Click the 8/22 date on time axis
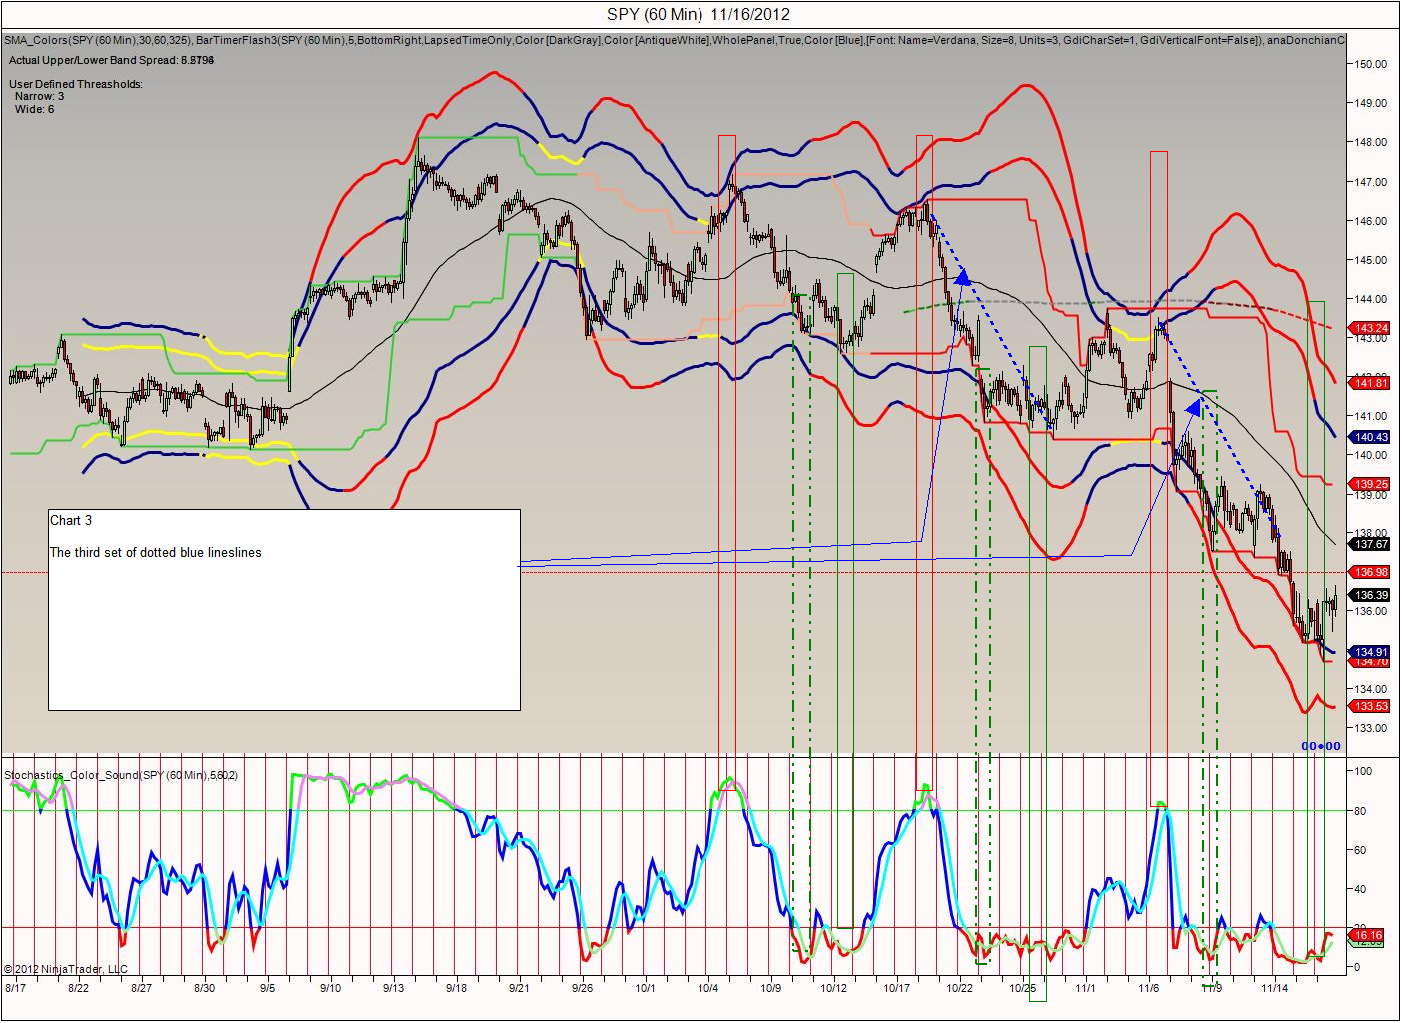The width and height of the screenshot is (1402, 1023). point(79,988)
